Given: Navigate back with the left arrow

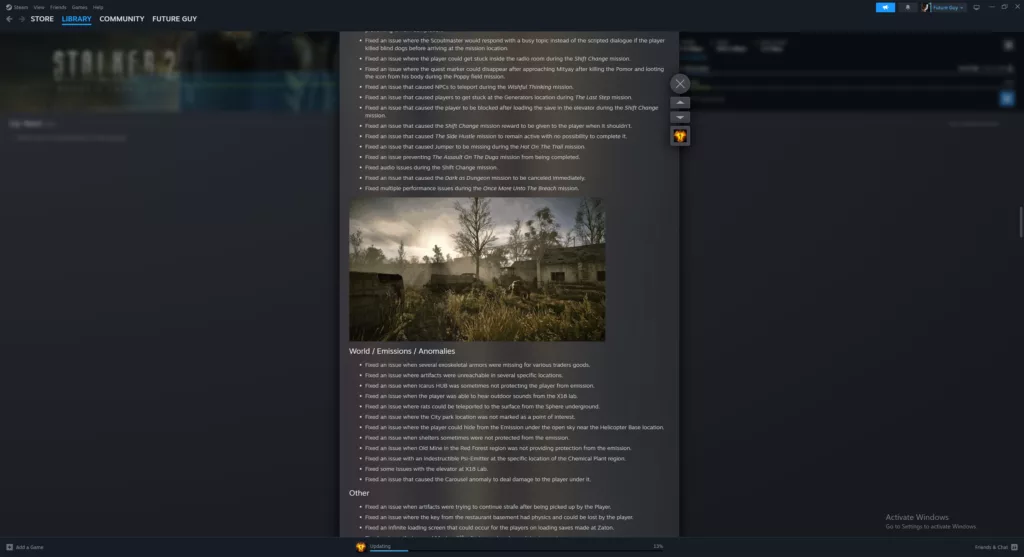Looking at the screenshot, I should pos(9,19).
